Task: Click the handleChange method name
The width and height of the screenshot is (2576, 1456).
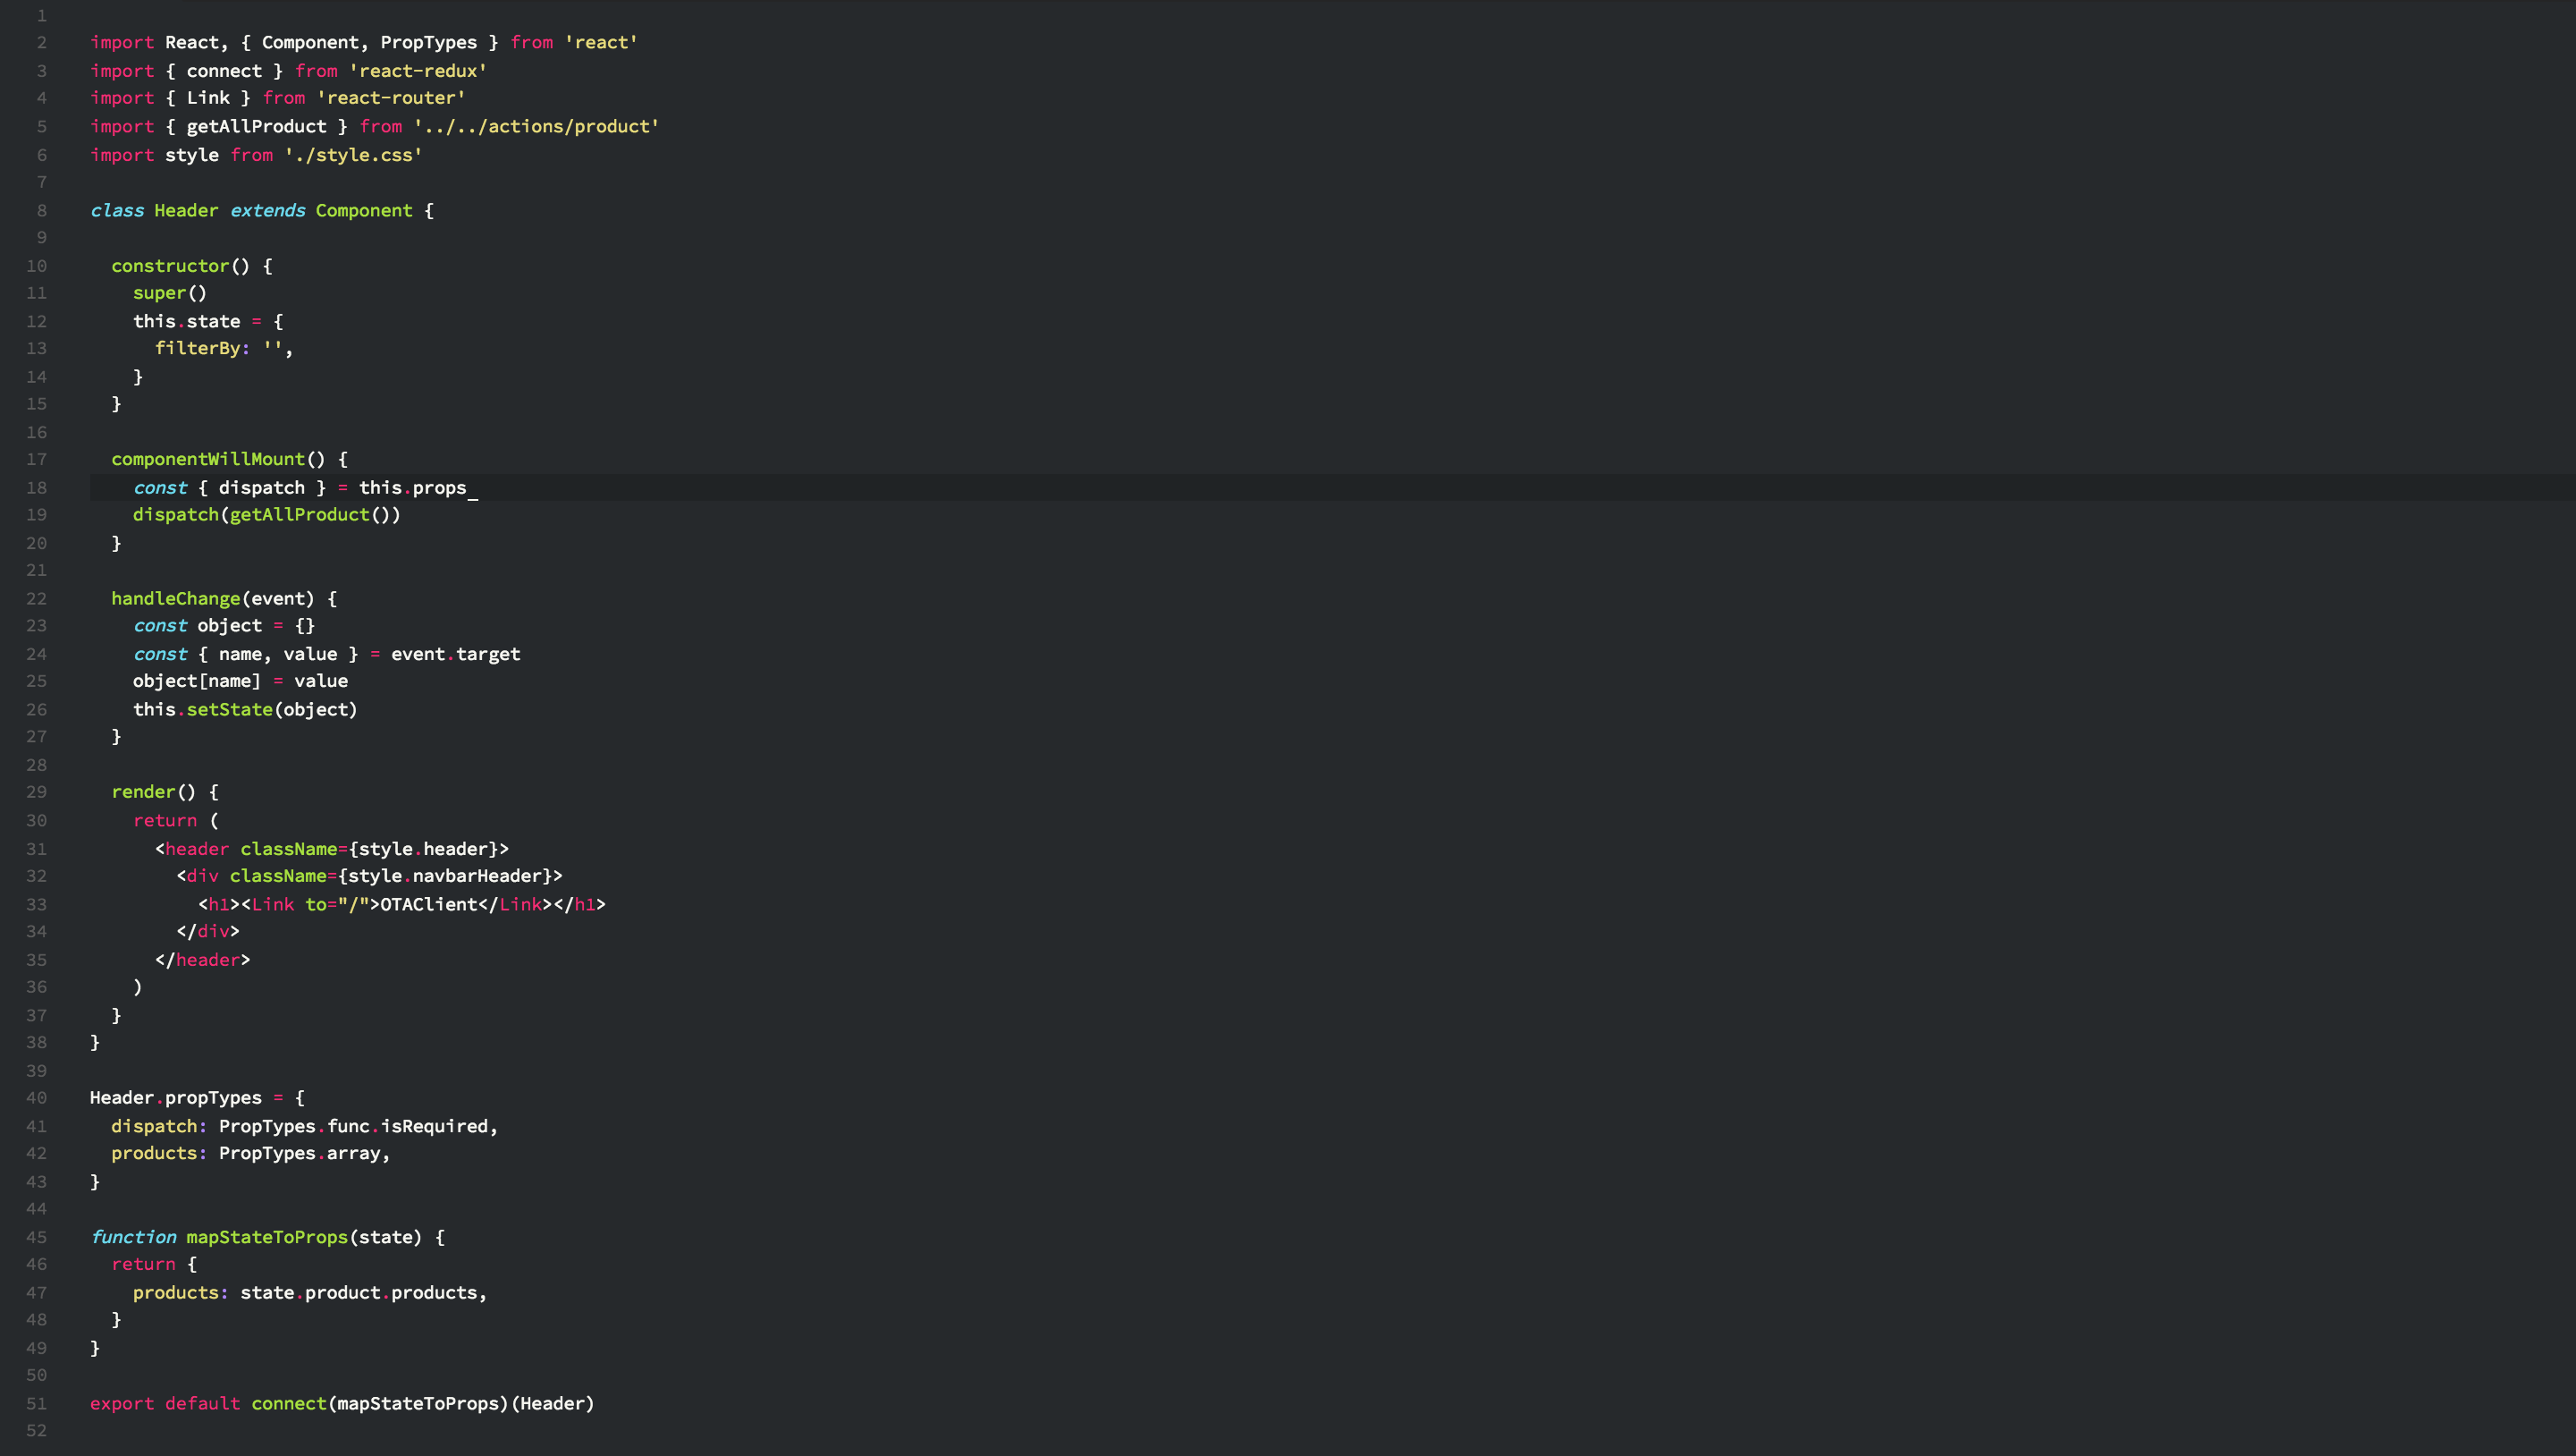Action: pos(176,598)
